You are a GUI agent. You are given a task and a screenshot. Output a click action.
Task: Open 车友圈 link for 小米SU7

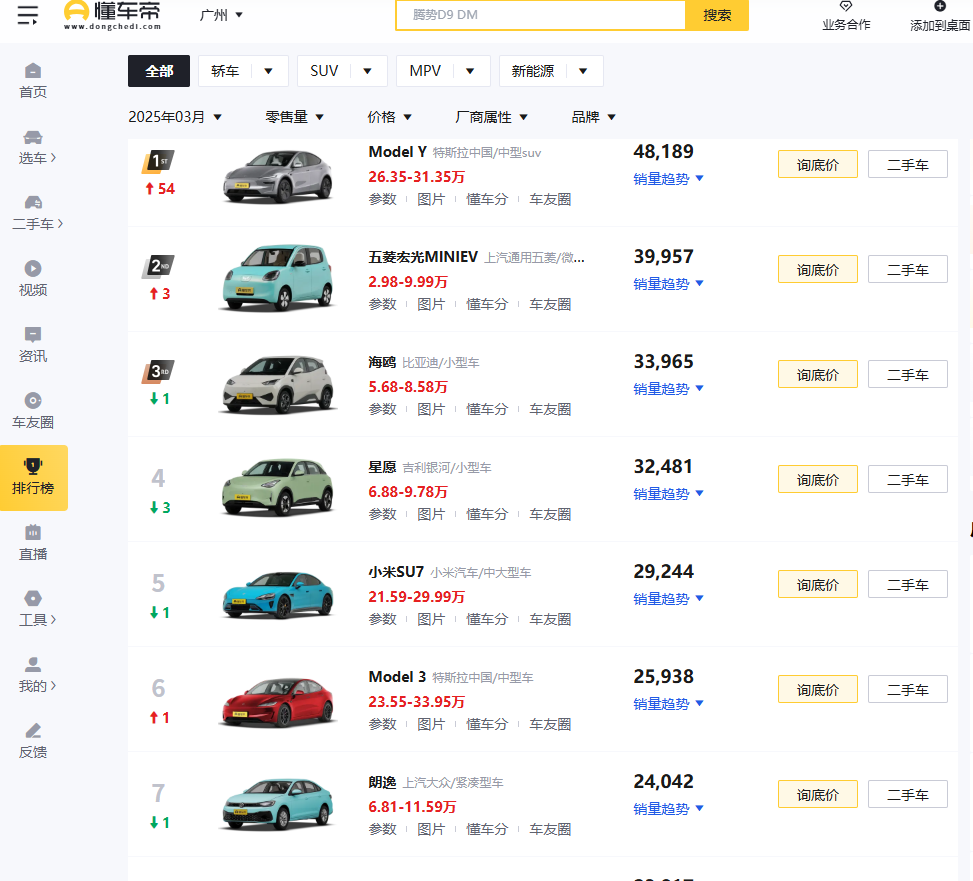coord(550,619)
